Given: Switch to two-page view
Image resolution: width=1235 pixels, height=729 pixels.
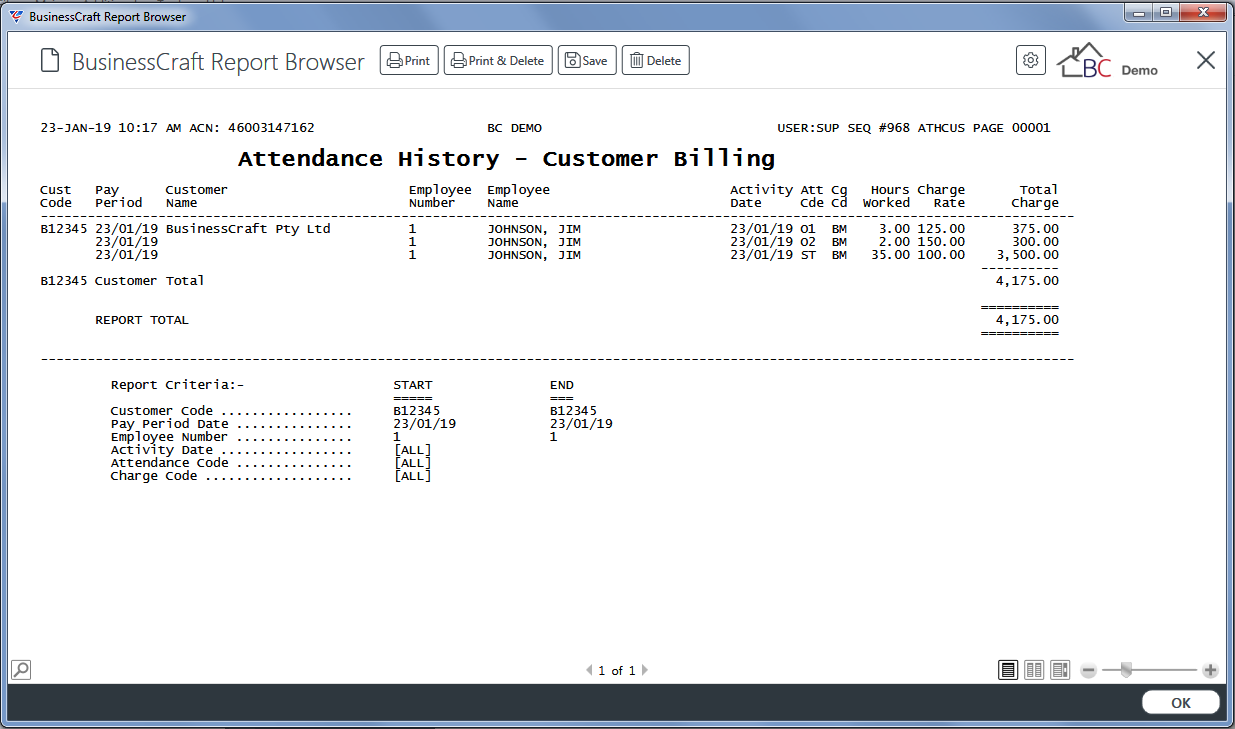Looking at the screenshot, I should click(1035, 670).
